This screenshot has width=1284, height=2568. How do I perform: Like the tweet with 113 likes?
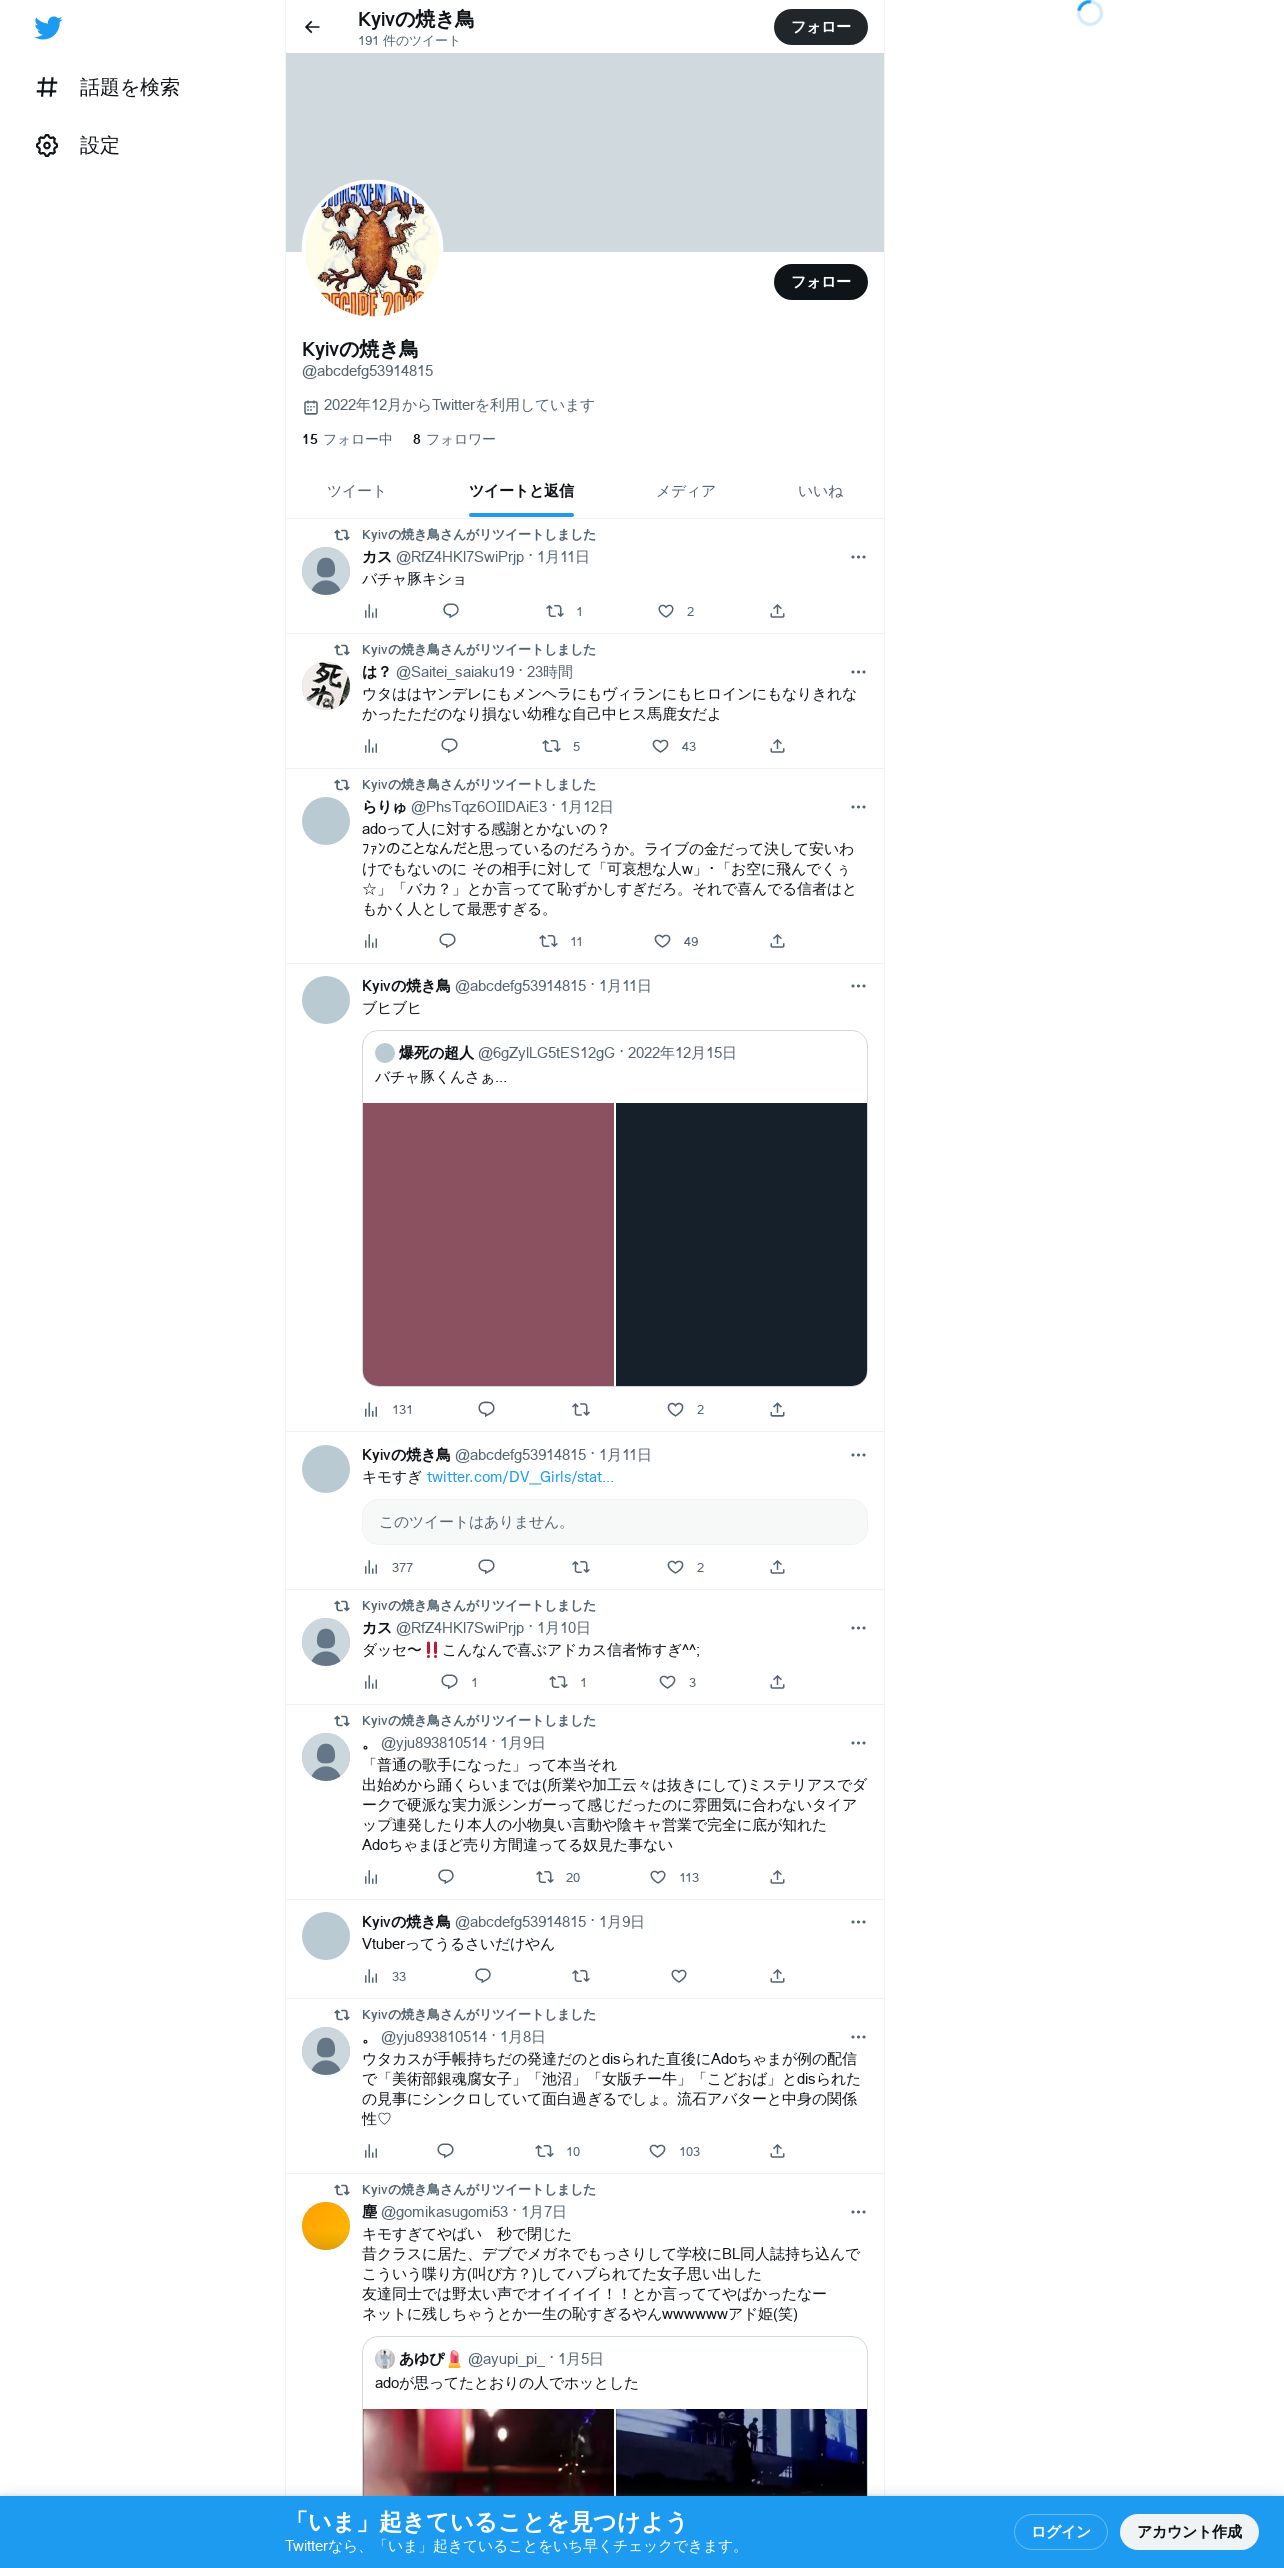[658, 1877]
